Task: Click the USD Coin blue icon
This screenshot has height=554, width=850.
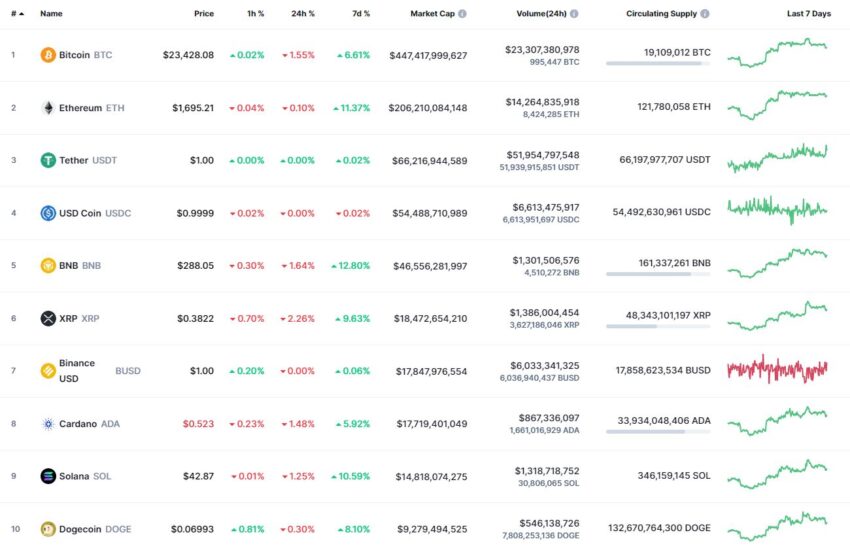Action: [48, 213]
